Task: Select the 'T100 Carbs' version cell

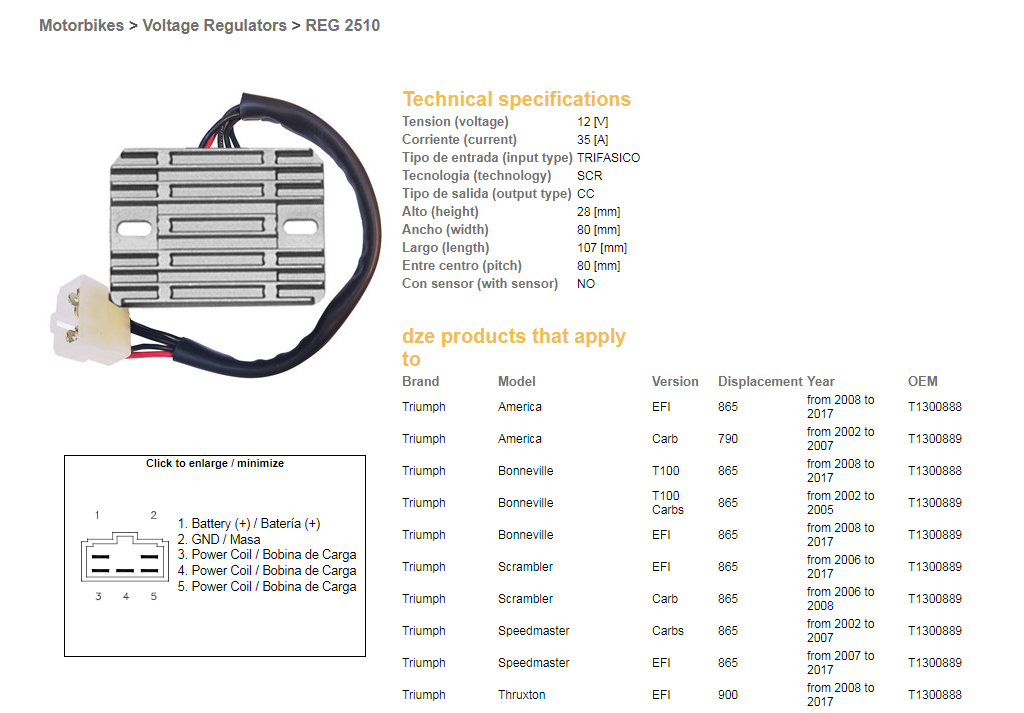Action: click(667, 503)
